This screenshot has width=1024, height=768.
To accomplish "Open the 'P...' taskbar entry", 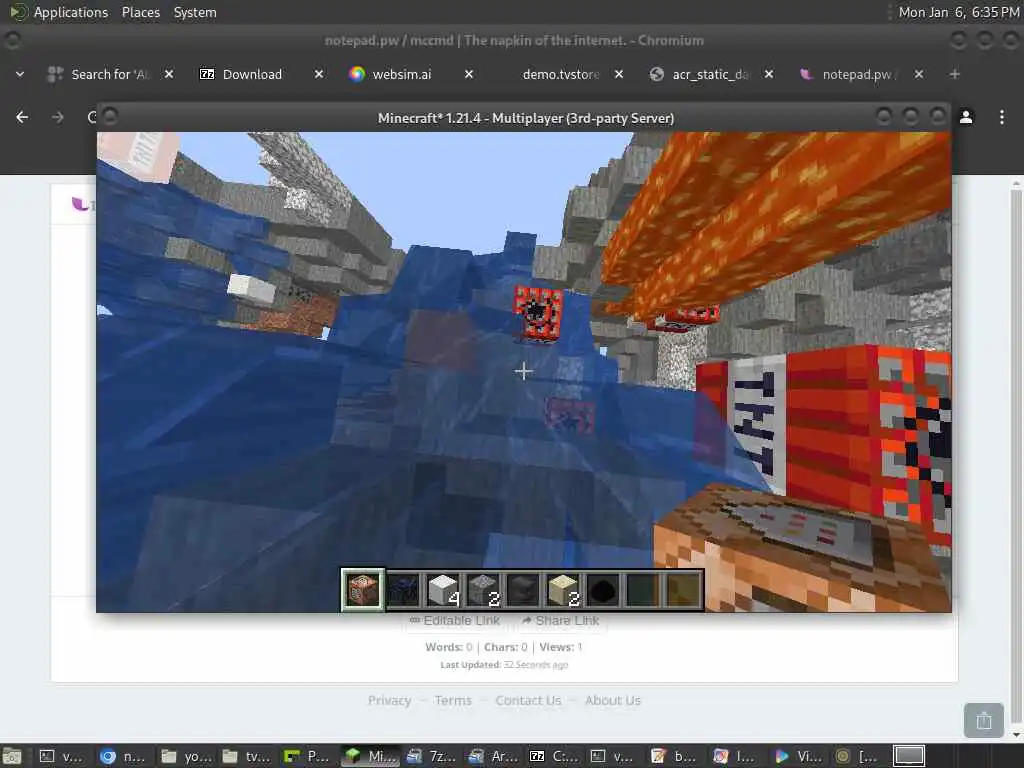I will coord(307,756).
